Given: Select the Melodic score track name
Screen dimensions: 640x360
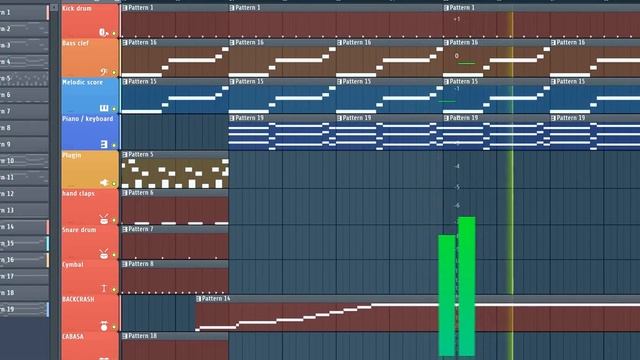Looking at the screenshot, I should coord(82,82).
